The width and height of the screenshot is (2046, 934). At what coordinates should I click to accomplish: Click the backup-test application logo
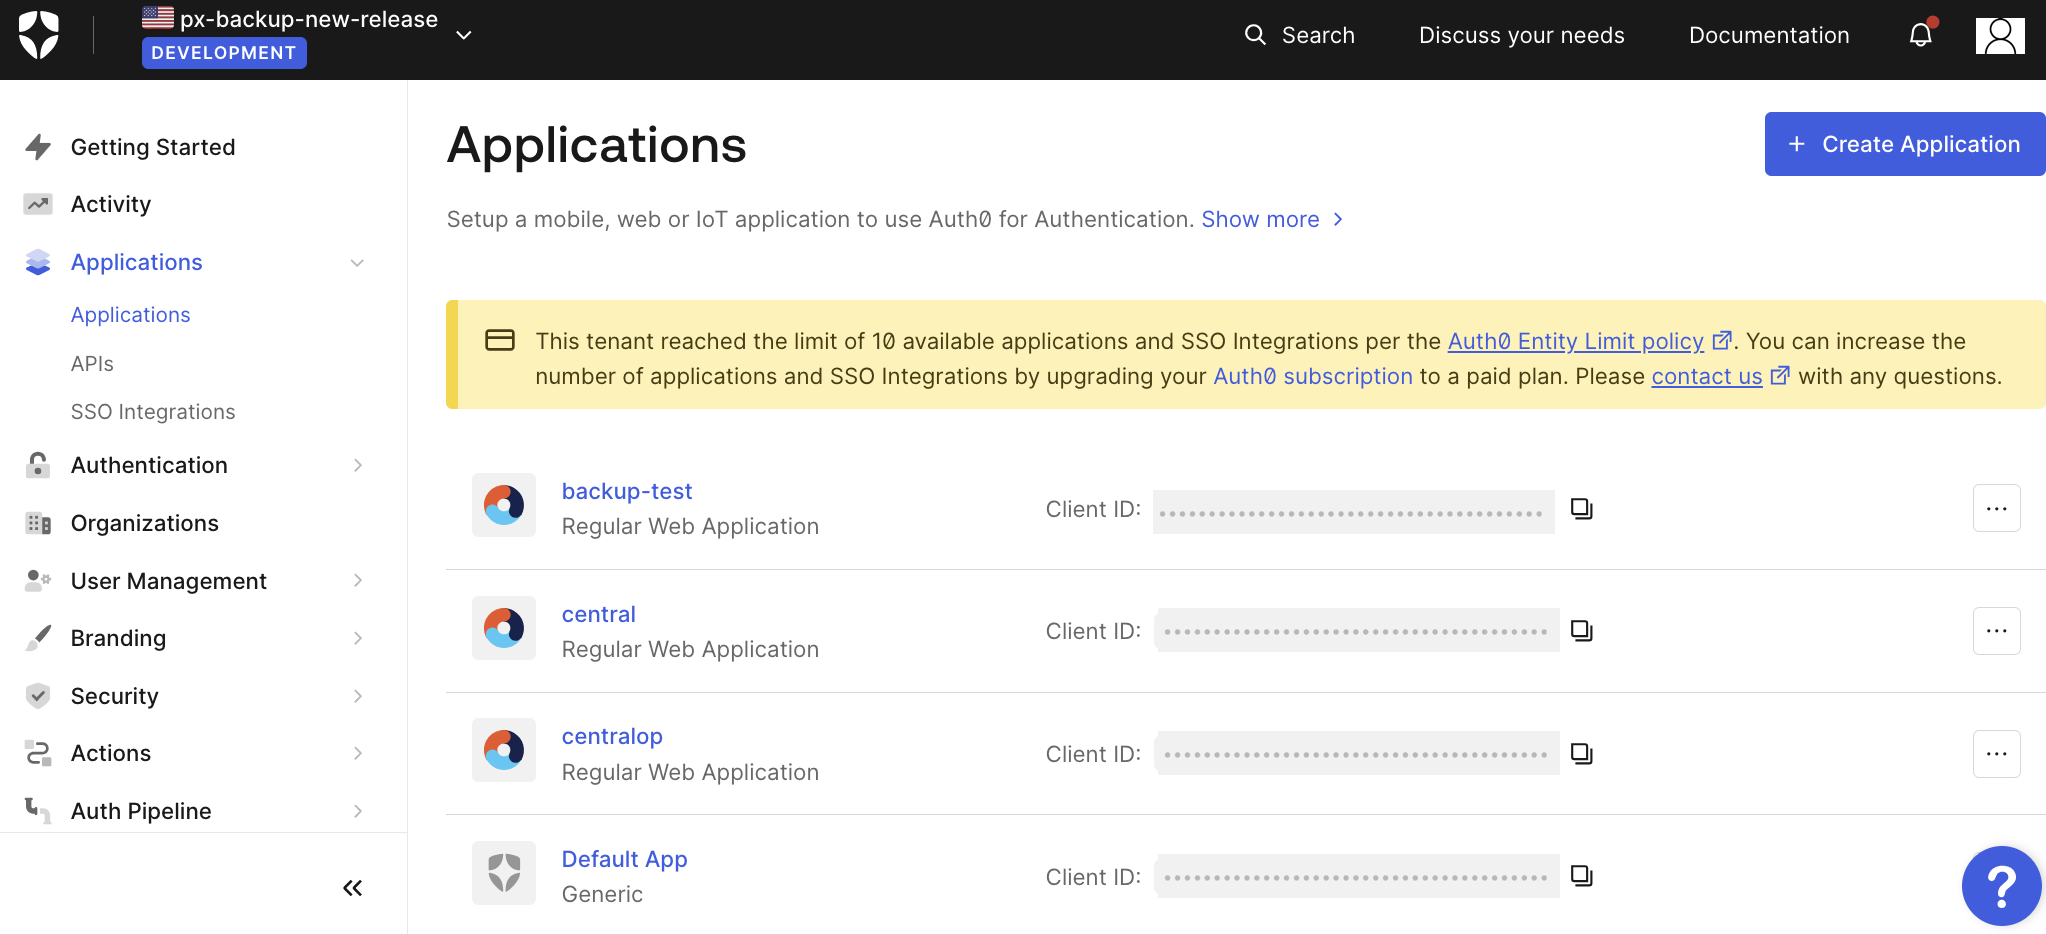[x=504, y=506]
